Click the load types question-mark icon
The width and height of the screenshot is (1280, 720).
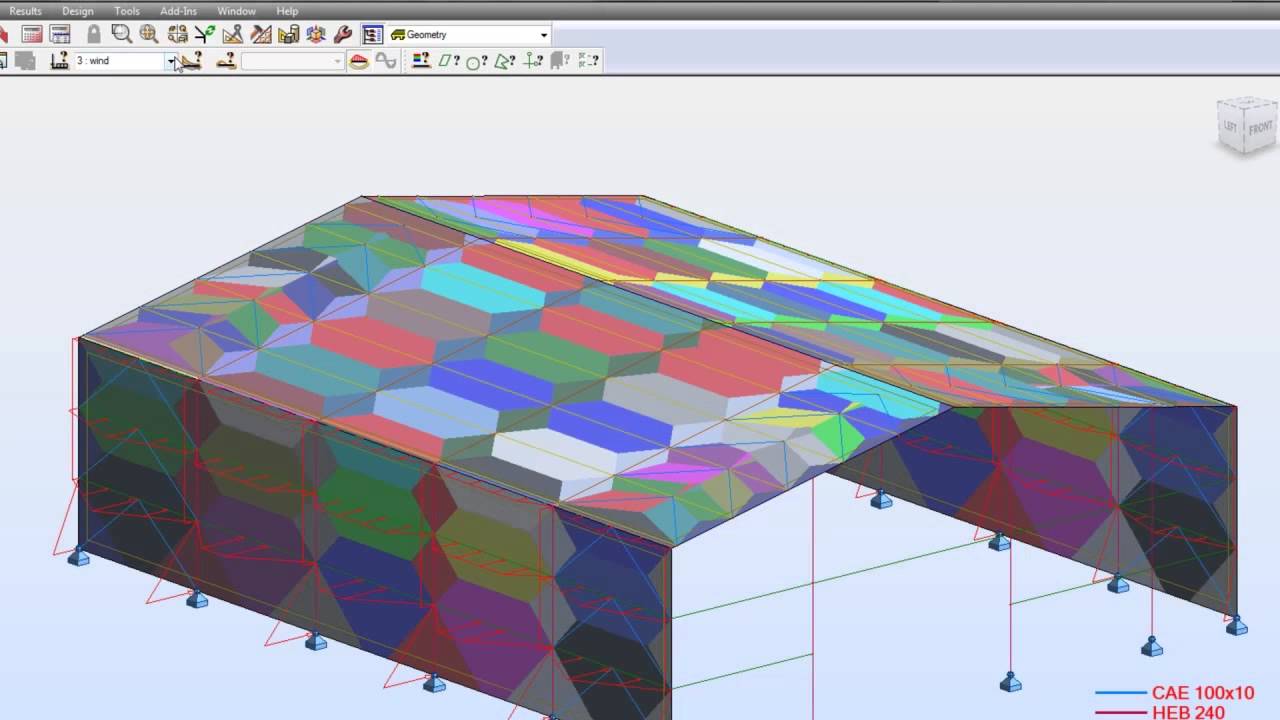[x=191, y=61]
